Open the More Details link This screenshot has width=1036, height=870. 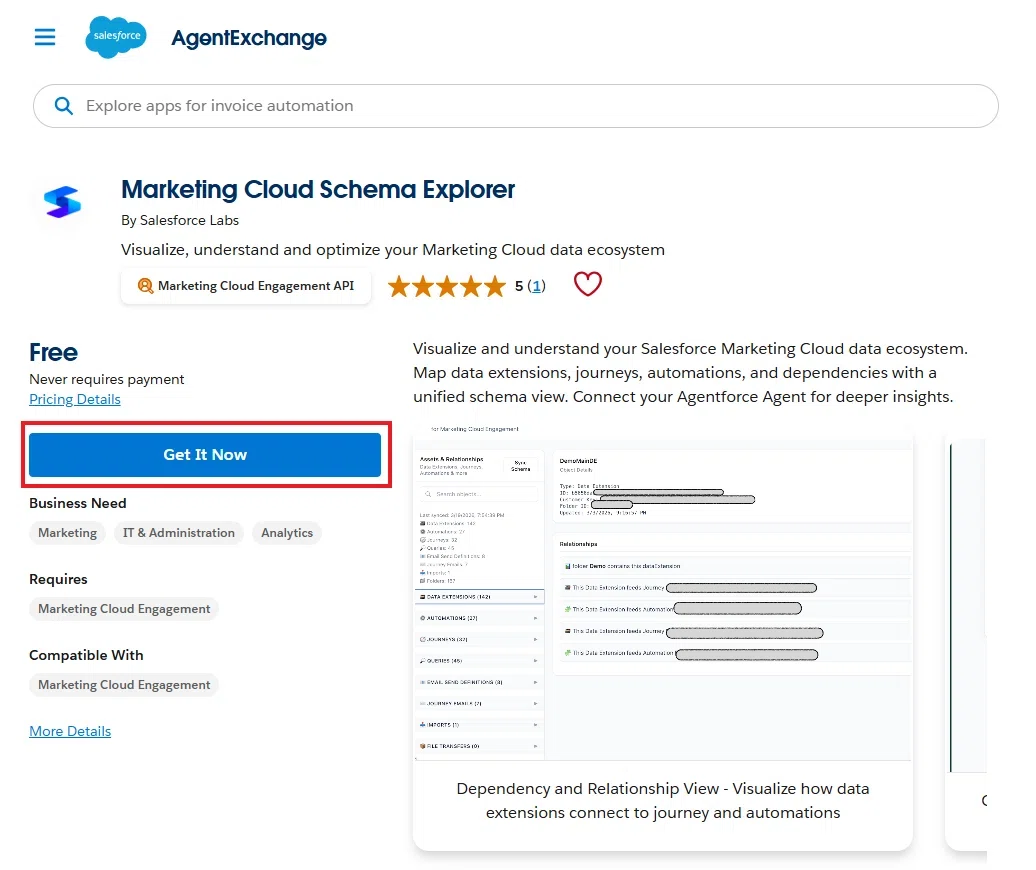(70, 731)
